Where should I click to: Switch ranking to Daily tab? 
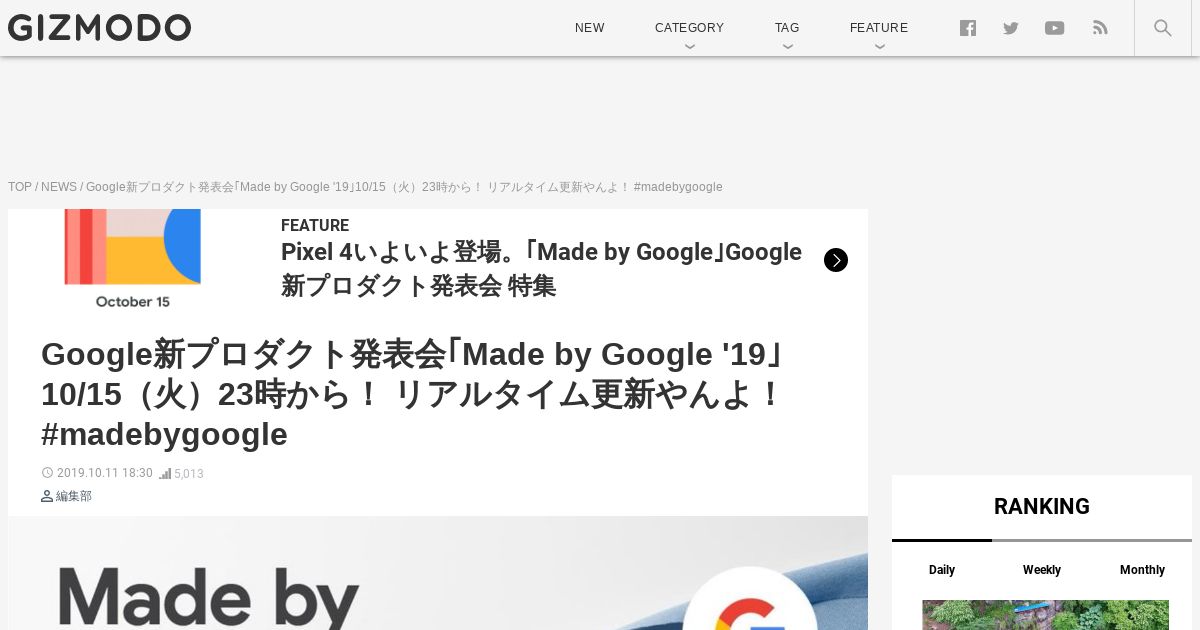pyautogui.click(x=942, y=570)
